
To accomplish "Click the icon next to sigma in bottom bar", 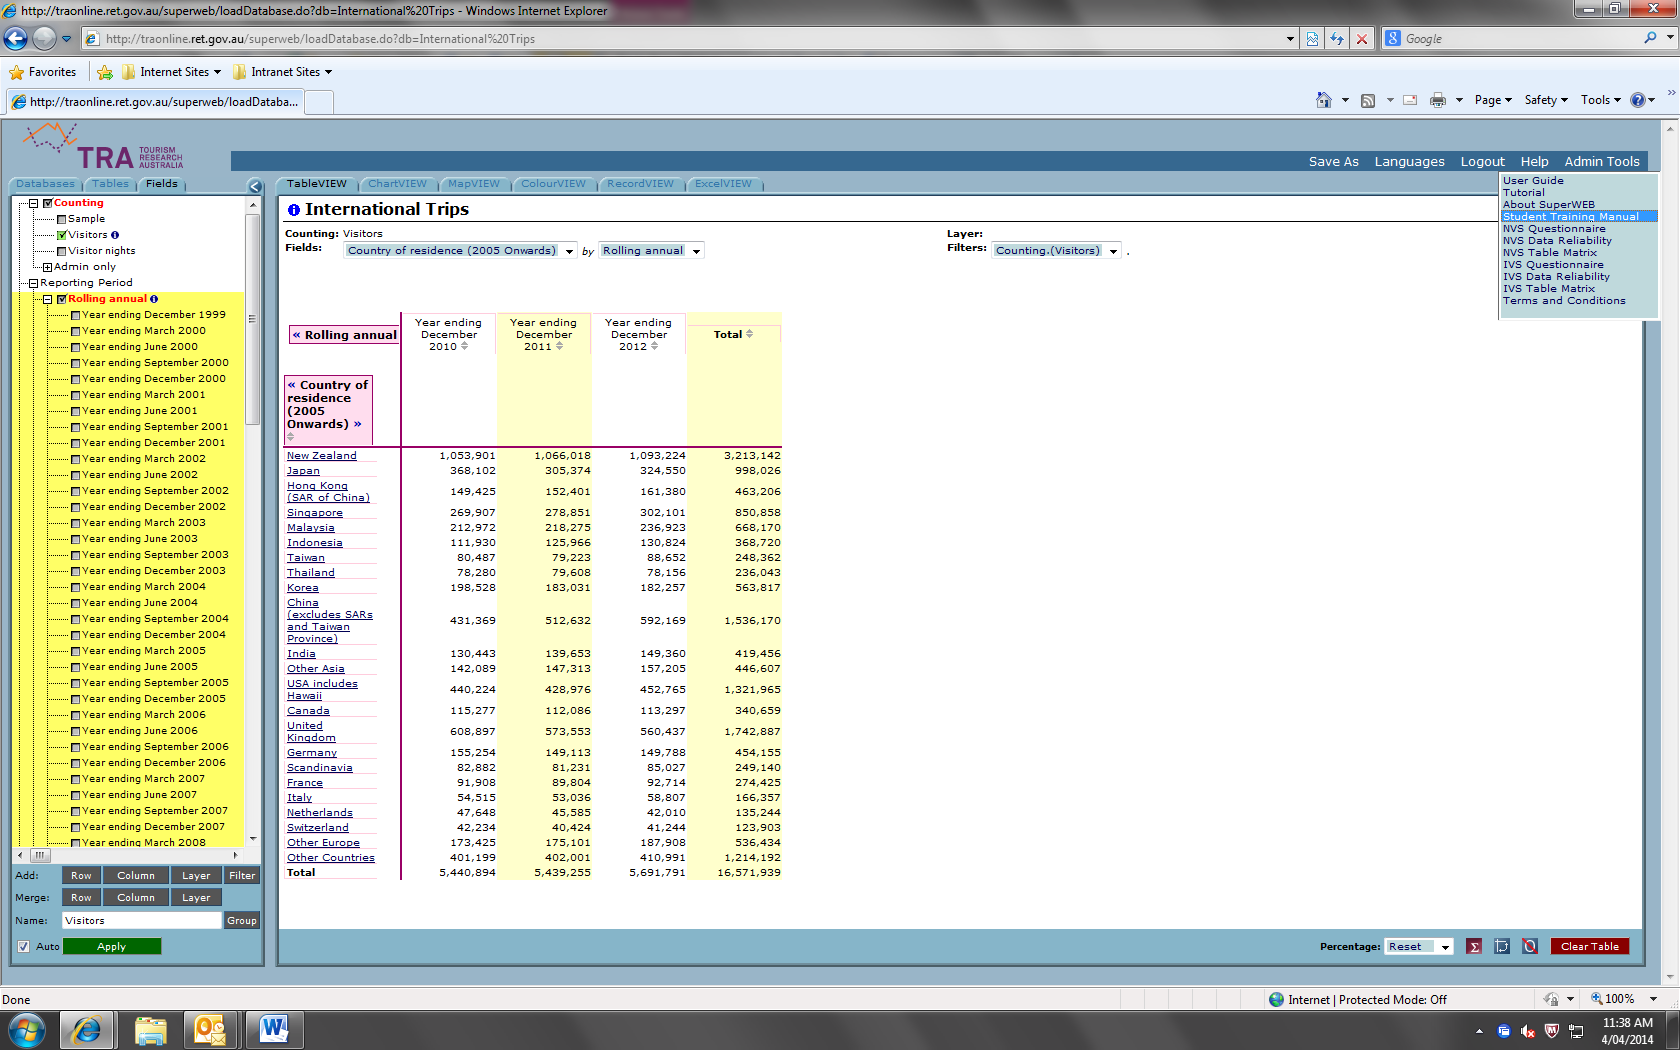I will point(1502,946).
